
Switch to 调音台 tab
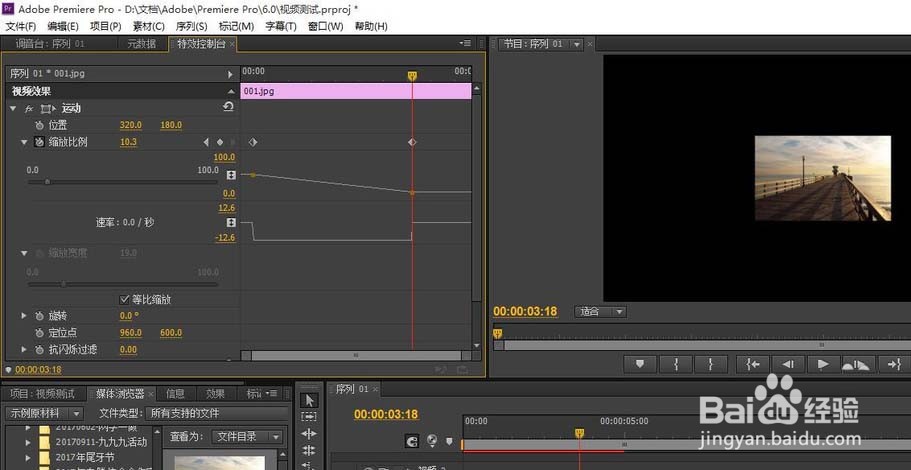50,44
